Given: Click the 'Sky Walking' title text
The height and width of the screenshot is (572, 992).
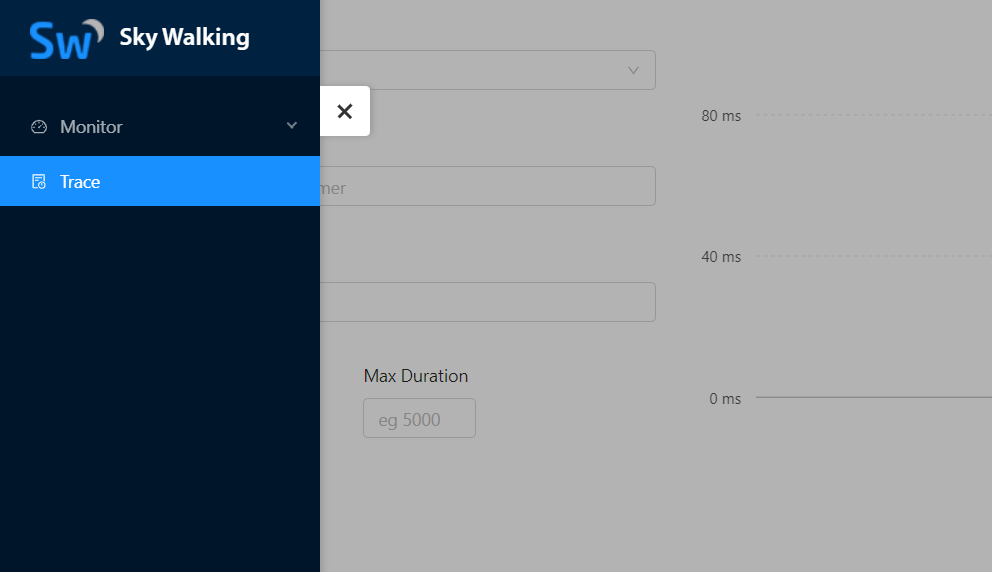Looking at the screenshot, I should point(184,37).
